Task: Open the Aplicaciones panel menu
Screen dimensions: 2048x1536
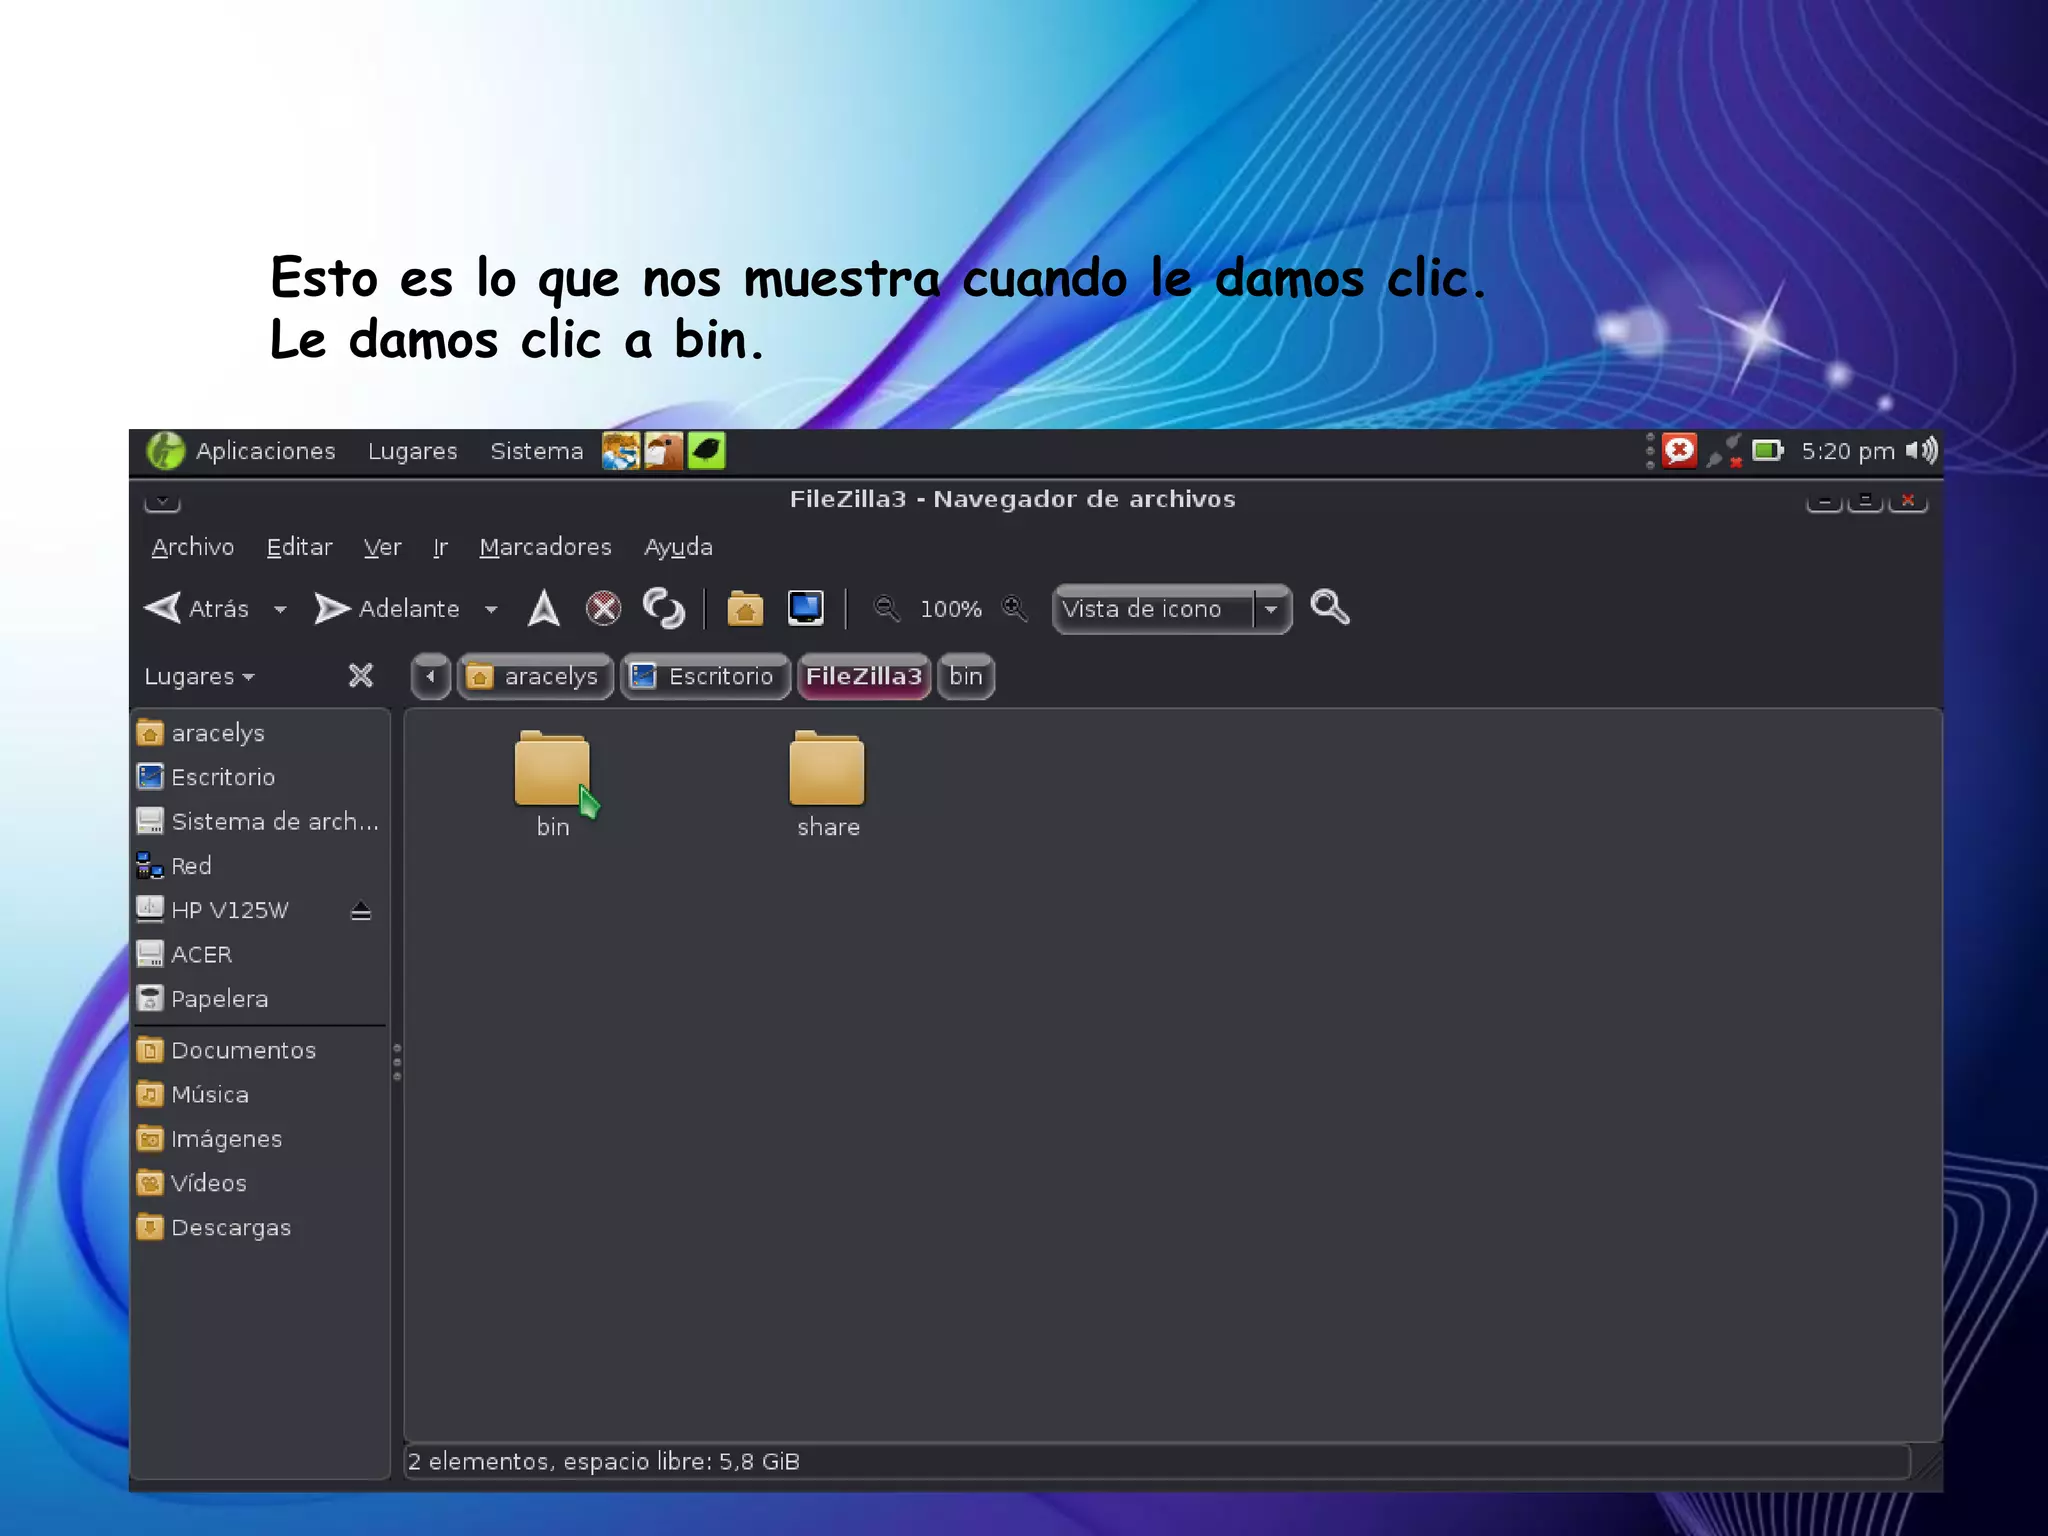Action: pos(242,451)
